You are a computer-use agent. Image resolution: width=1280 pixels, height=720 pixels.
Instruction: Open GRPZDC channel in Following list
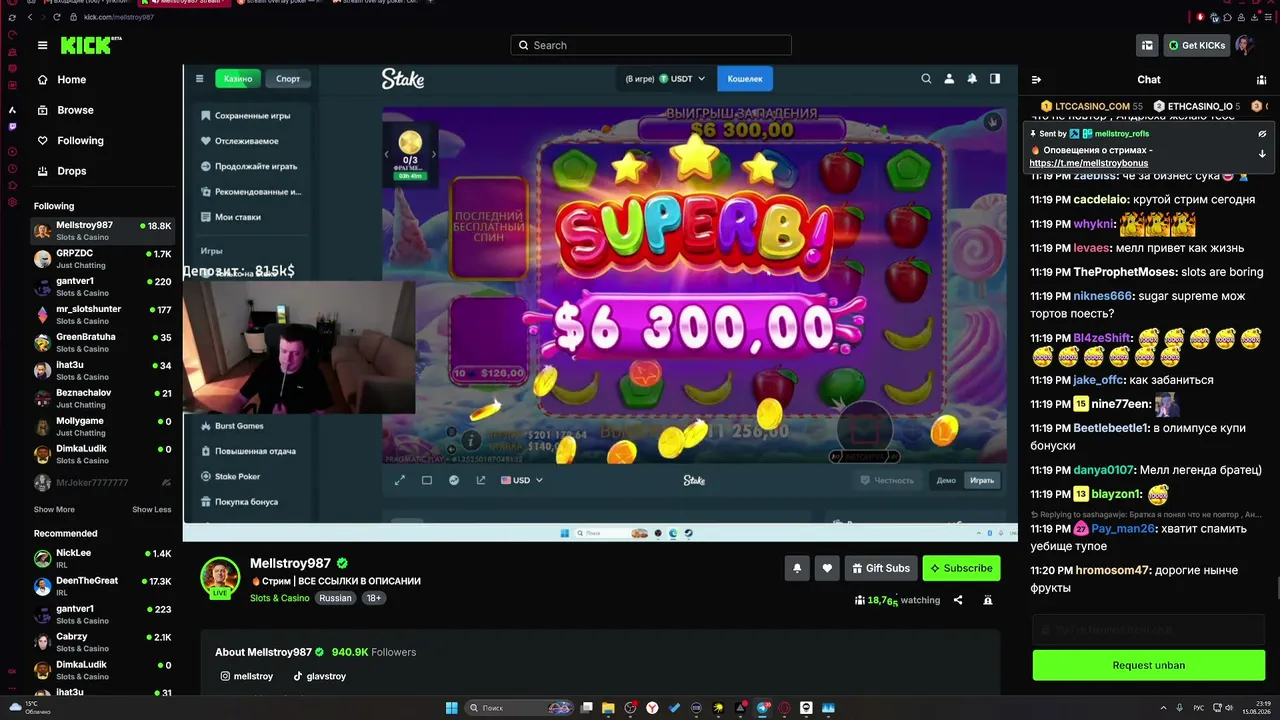103,259
